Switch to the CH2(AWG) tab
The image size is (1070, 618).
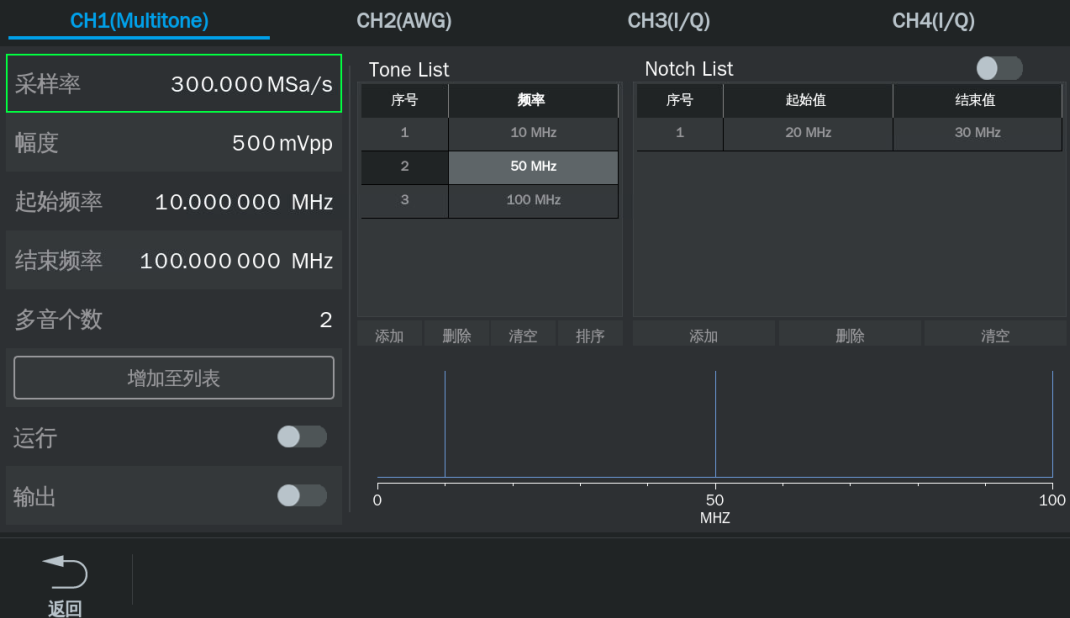pyautogui.click(x=404, y=21)
